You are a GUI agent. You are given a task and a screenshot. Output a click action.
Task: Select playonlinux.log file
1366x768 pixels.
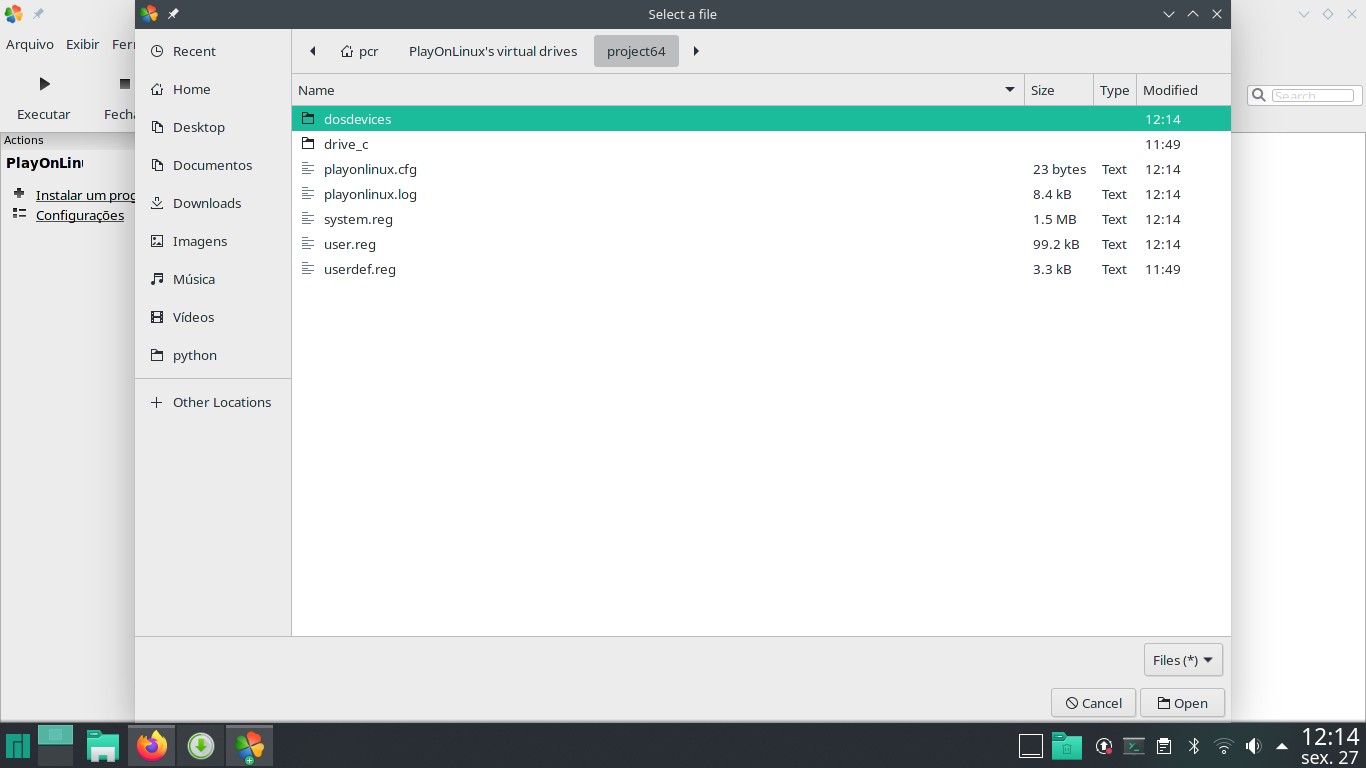coord(761,194)
